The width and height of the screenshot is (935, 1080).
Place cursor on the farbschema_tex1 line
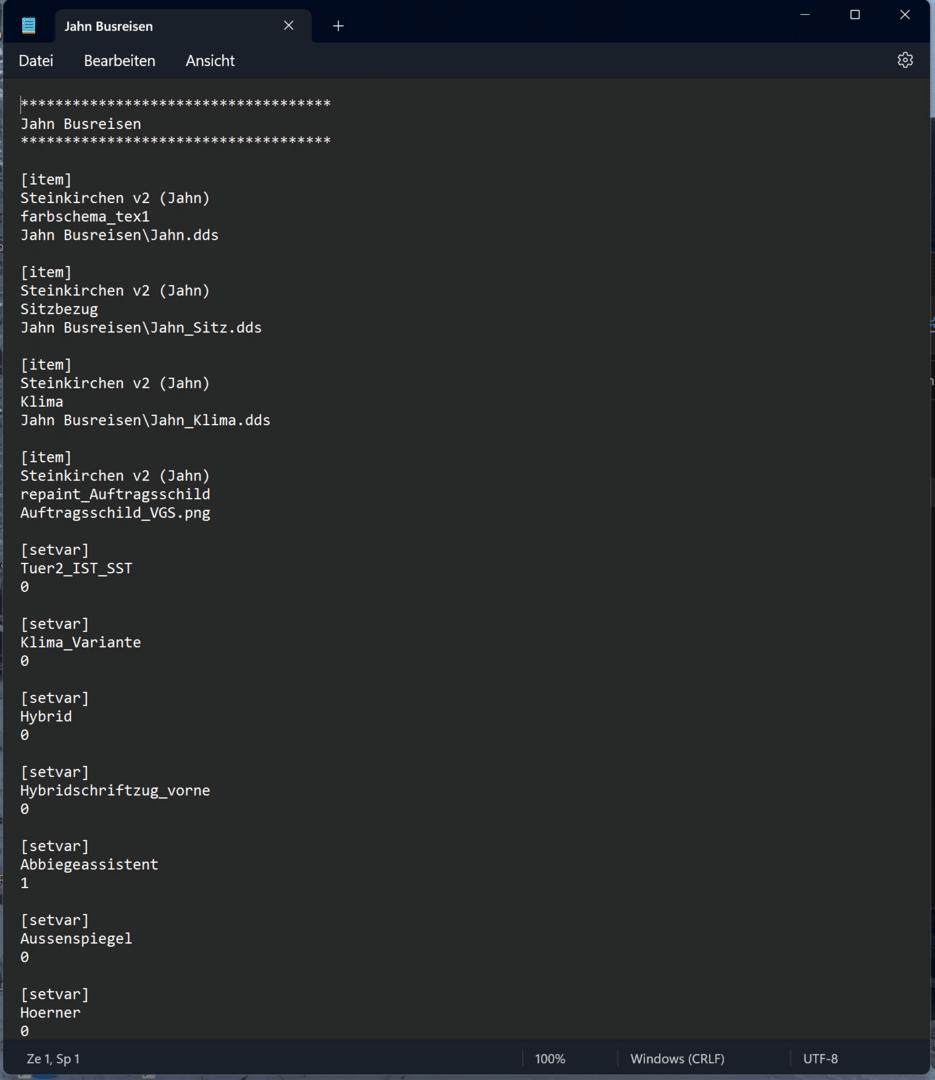click(85, 217)
